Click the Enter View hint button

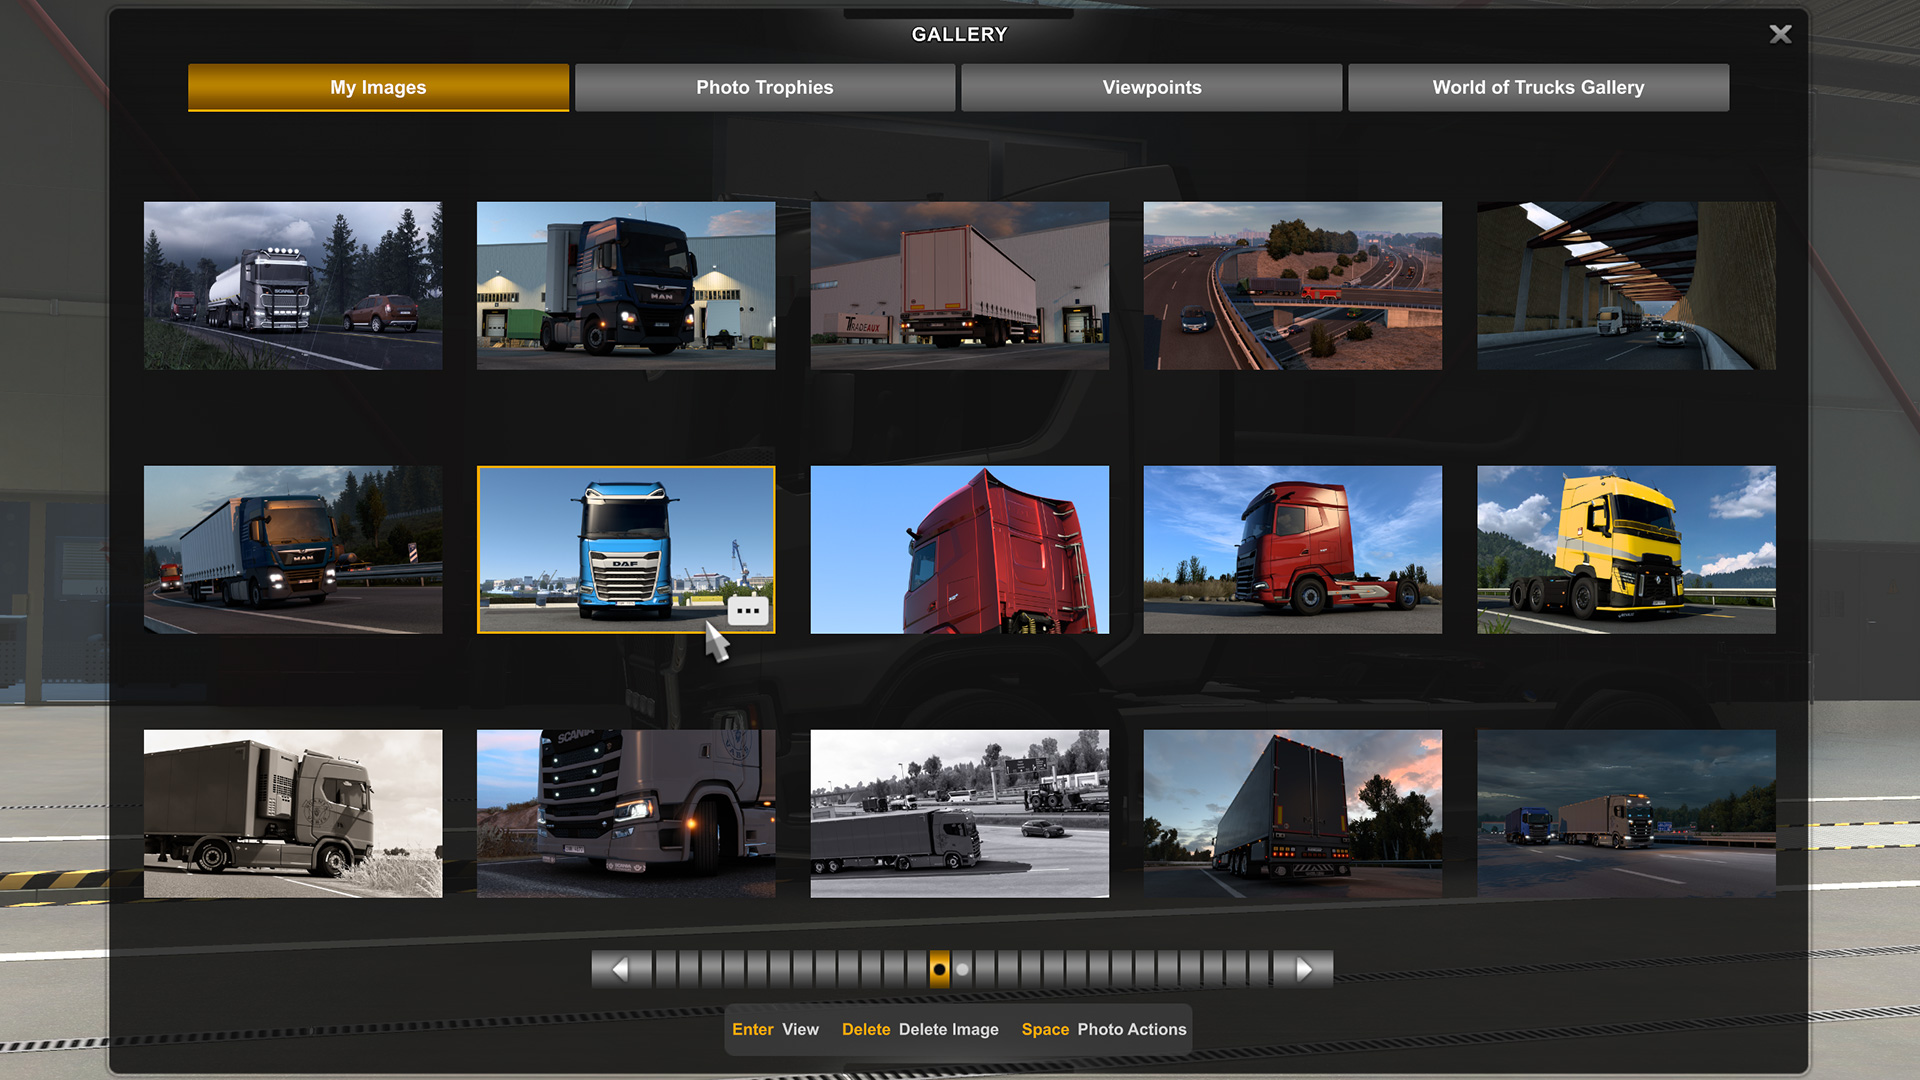point(775,1029)
